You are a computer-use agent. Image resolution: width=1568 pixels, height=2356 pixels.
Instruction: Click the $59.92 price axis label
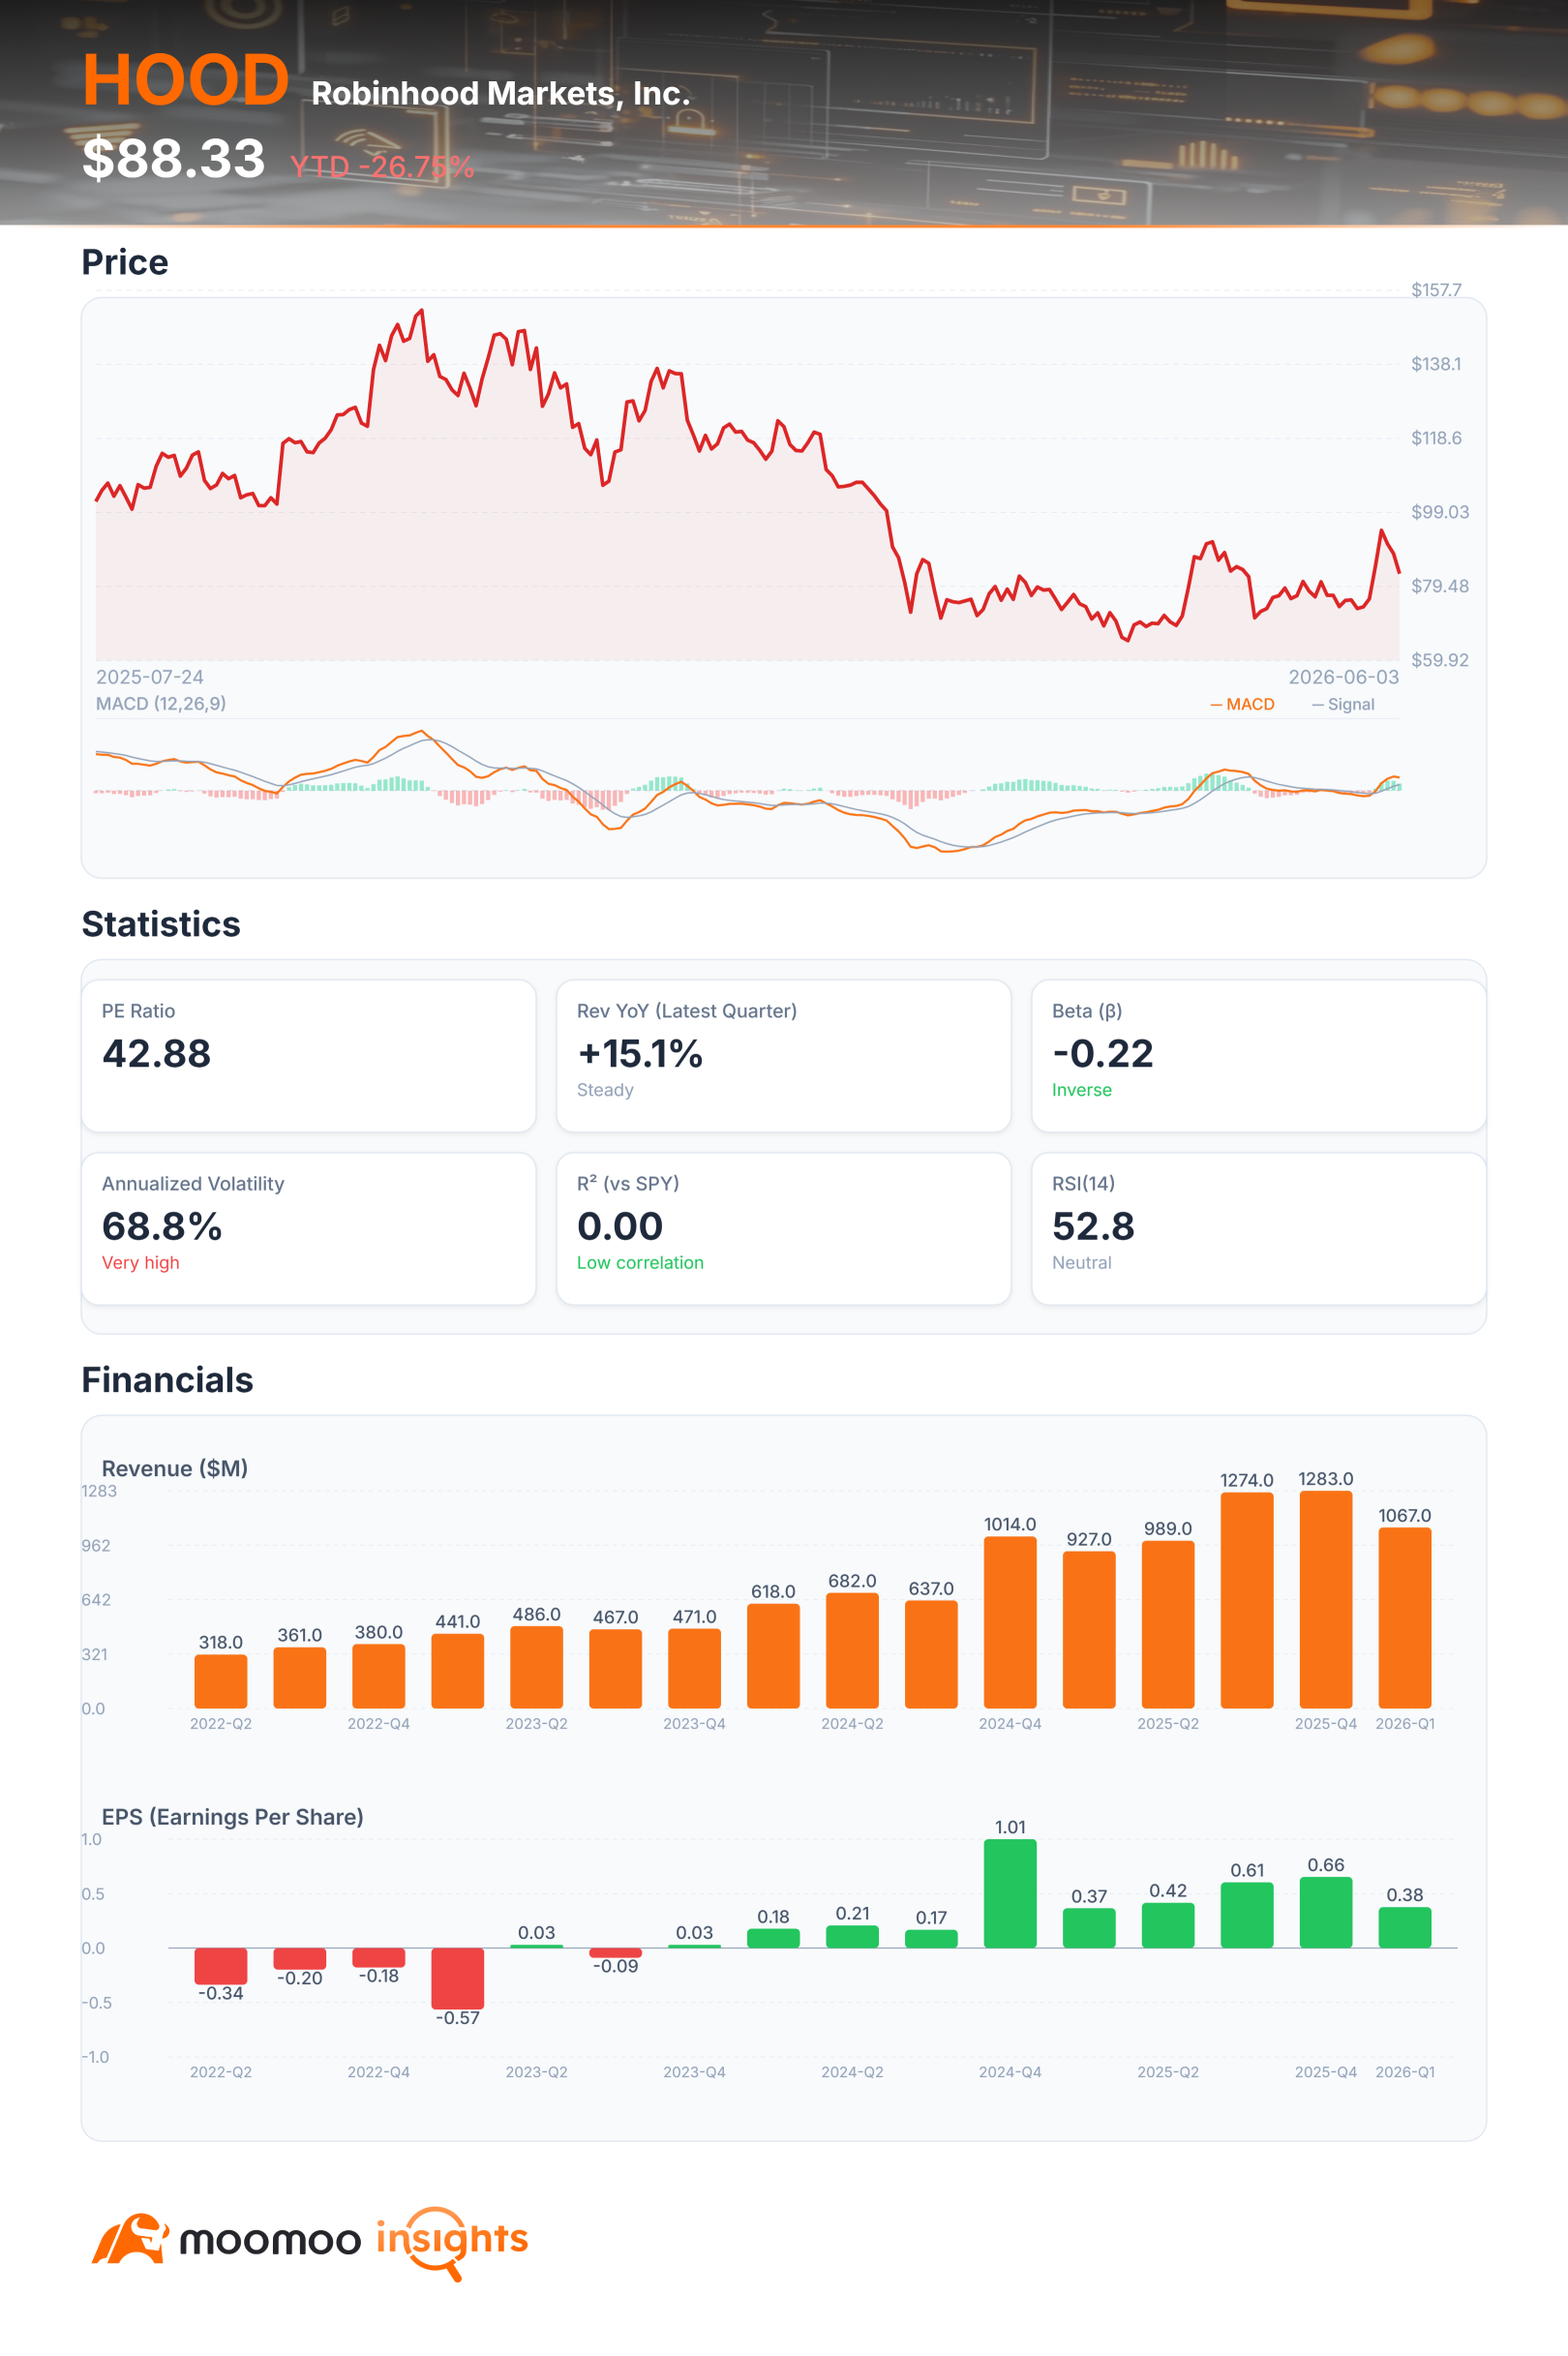pyautogui.click(x=1439, y=660)
